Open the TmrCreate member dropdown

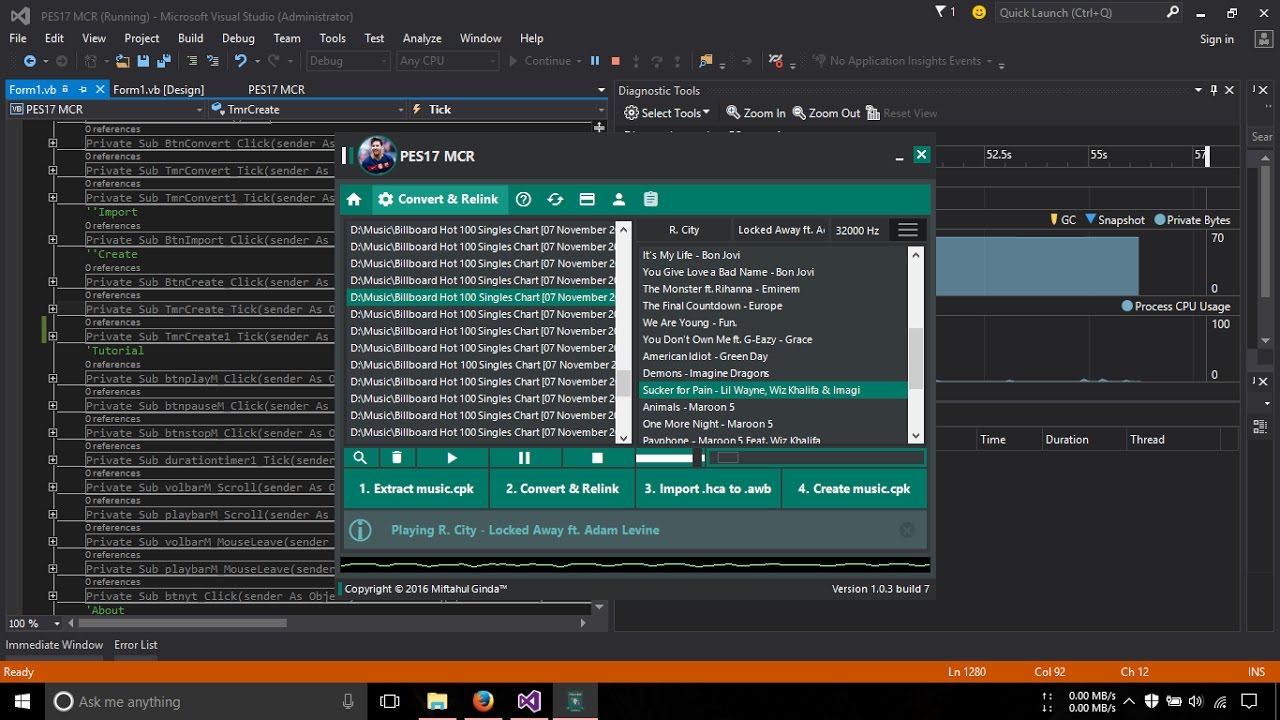[308, 109]
